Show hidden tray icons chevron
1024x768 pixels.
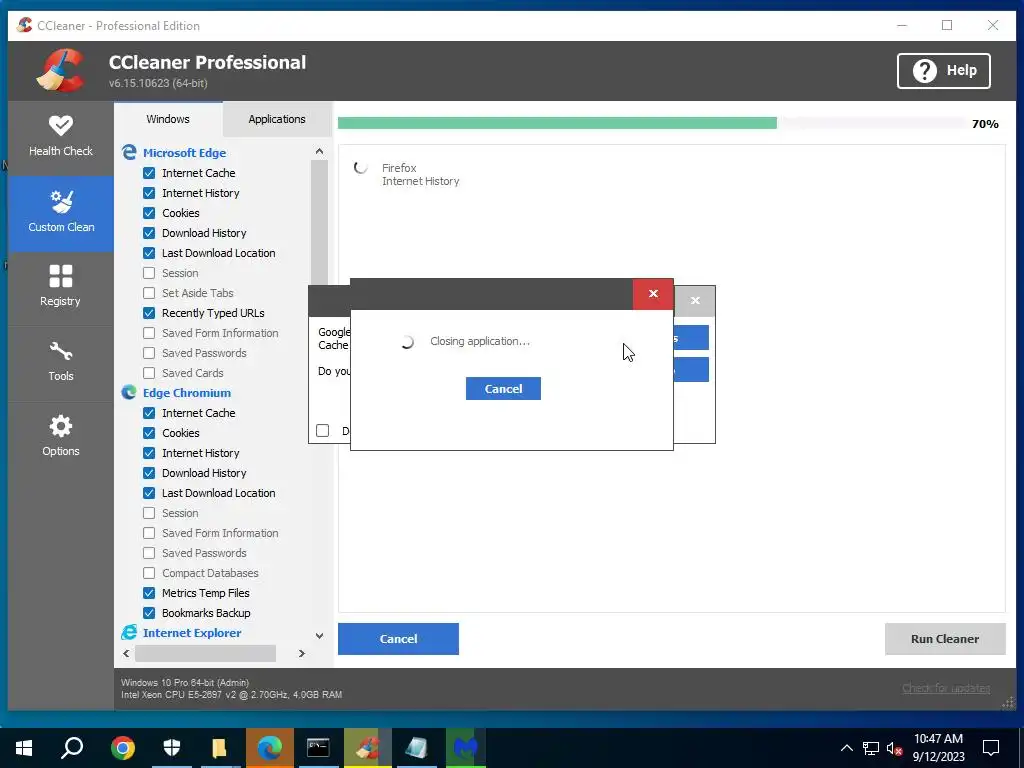(846, 748)
